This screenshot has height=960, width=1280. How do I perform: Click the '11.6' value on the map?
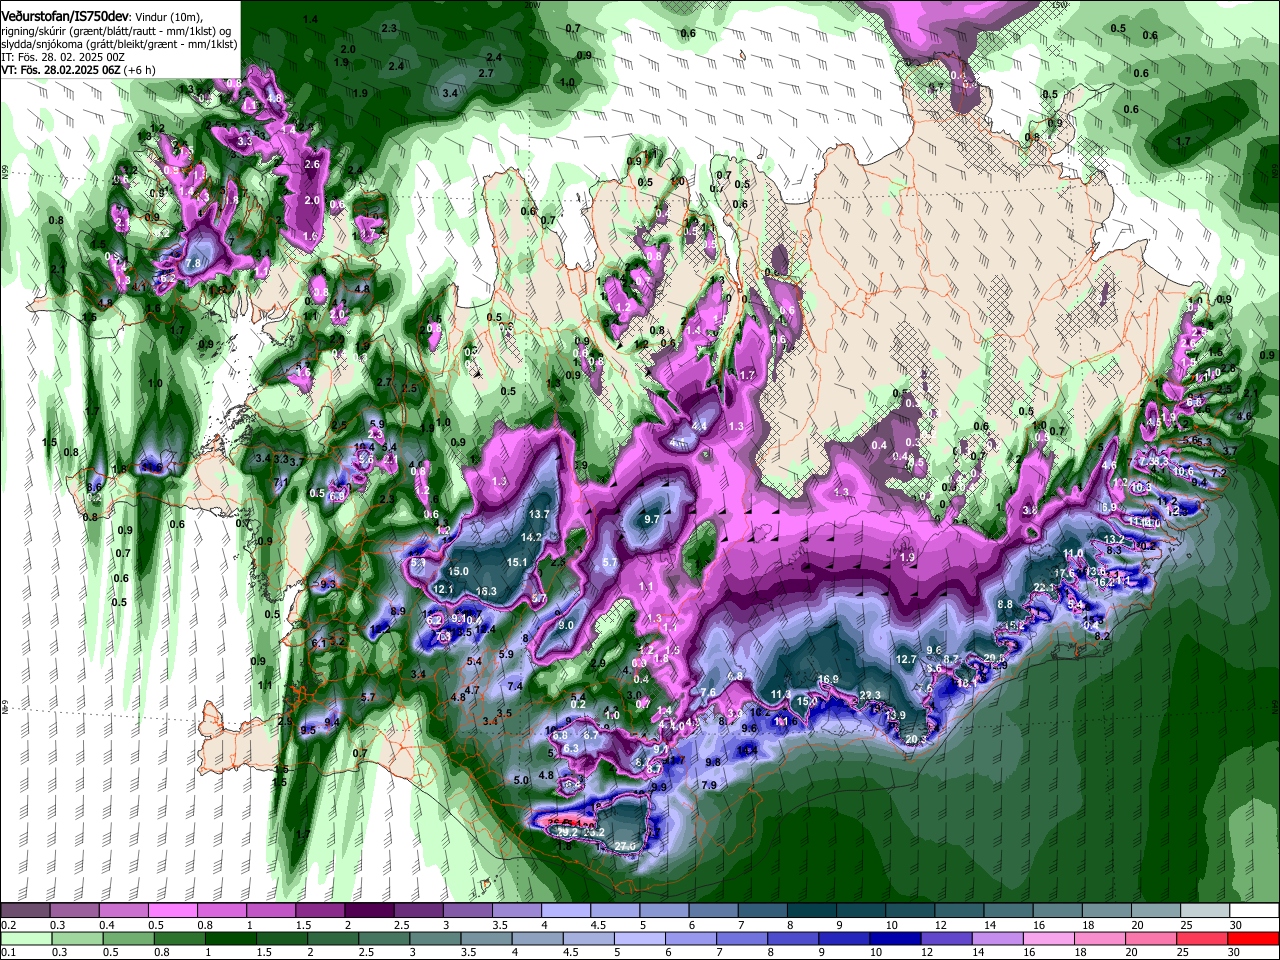152,467
